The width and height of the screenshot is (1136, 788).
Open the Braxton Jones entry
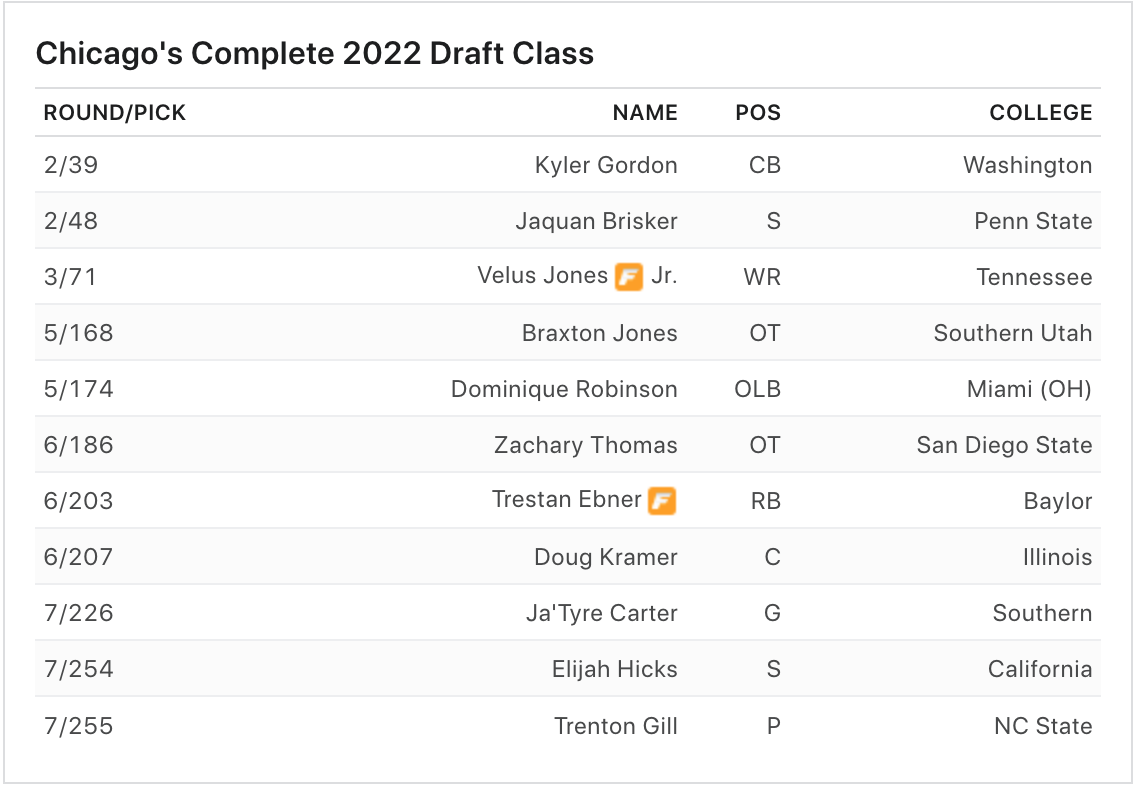pos(599,333)
